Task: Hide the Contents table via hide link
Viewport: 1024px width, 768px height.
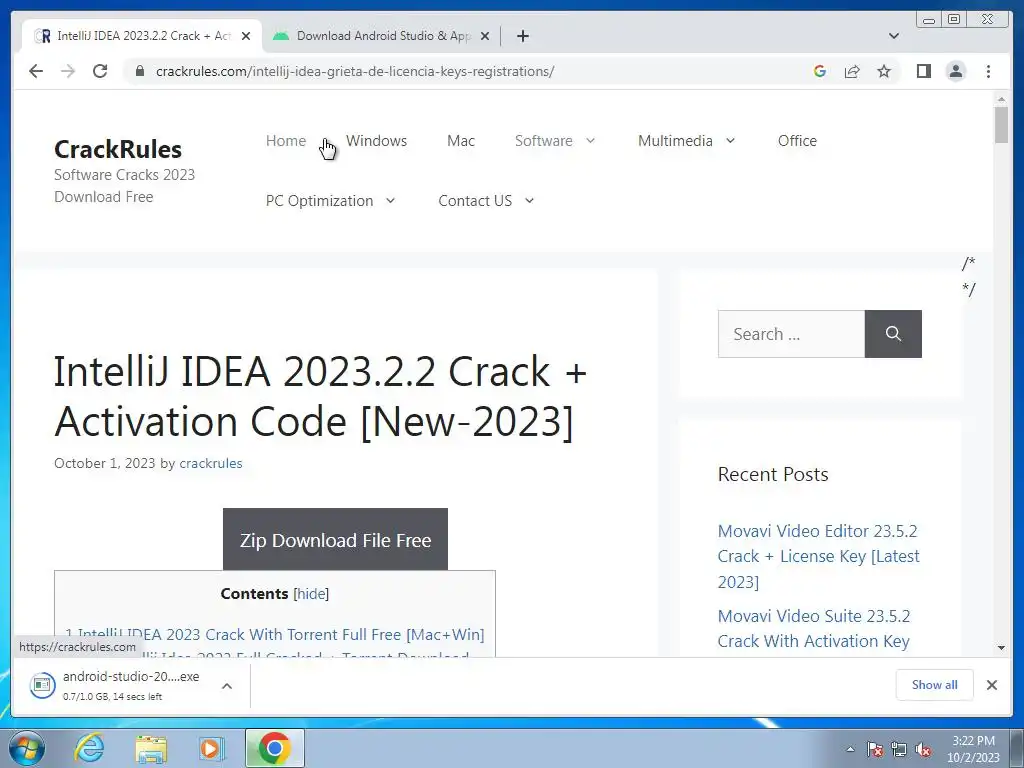Action: click(311, 594)
